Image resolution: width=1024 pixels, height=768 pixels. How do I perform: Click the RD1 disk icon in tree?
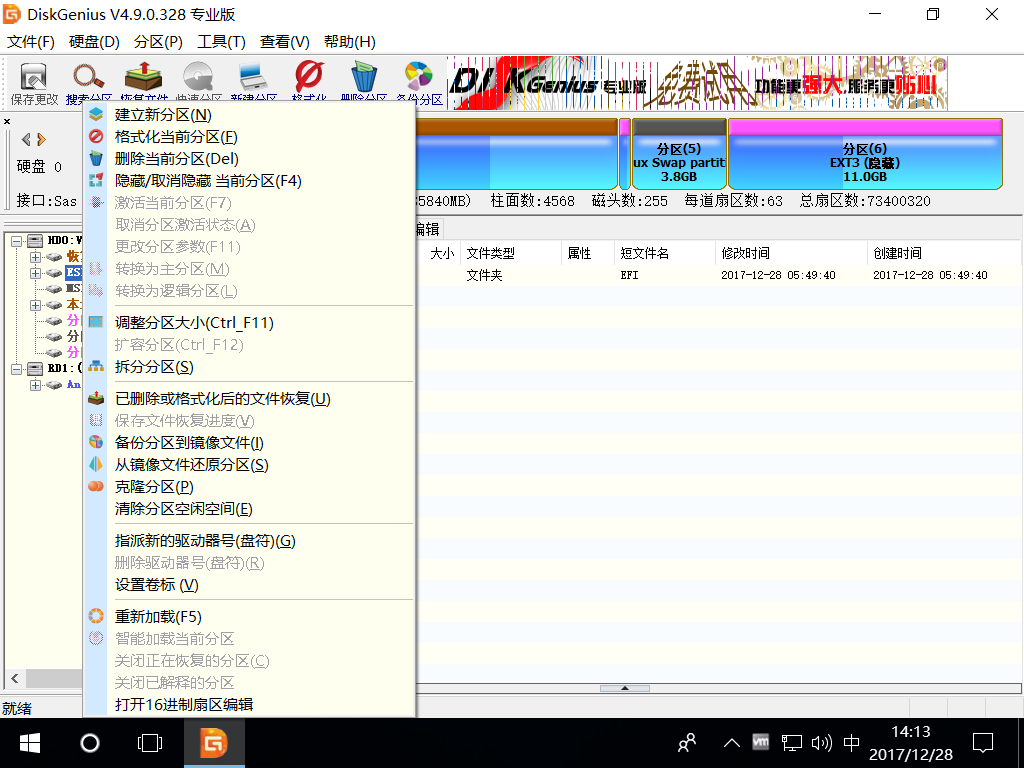pos(35,368)
